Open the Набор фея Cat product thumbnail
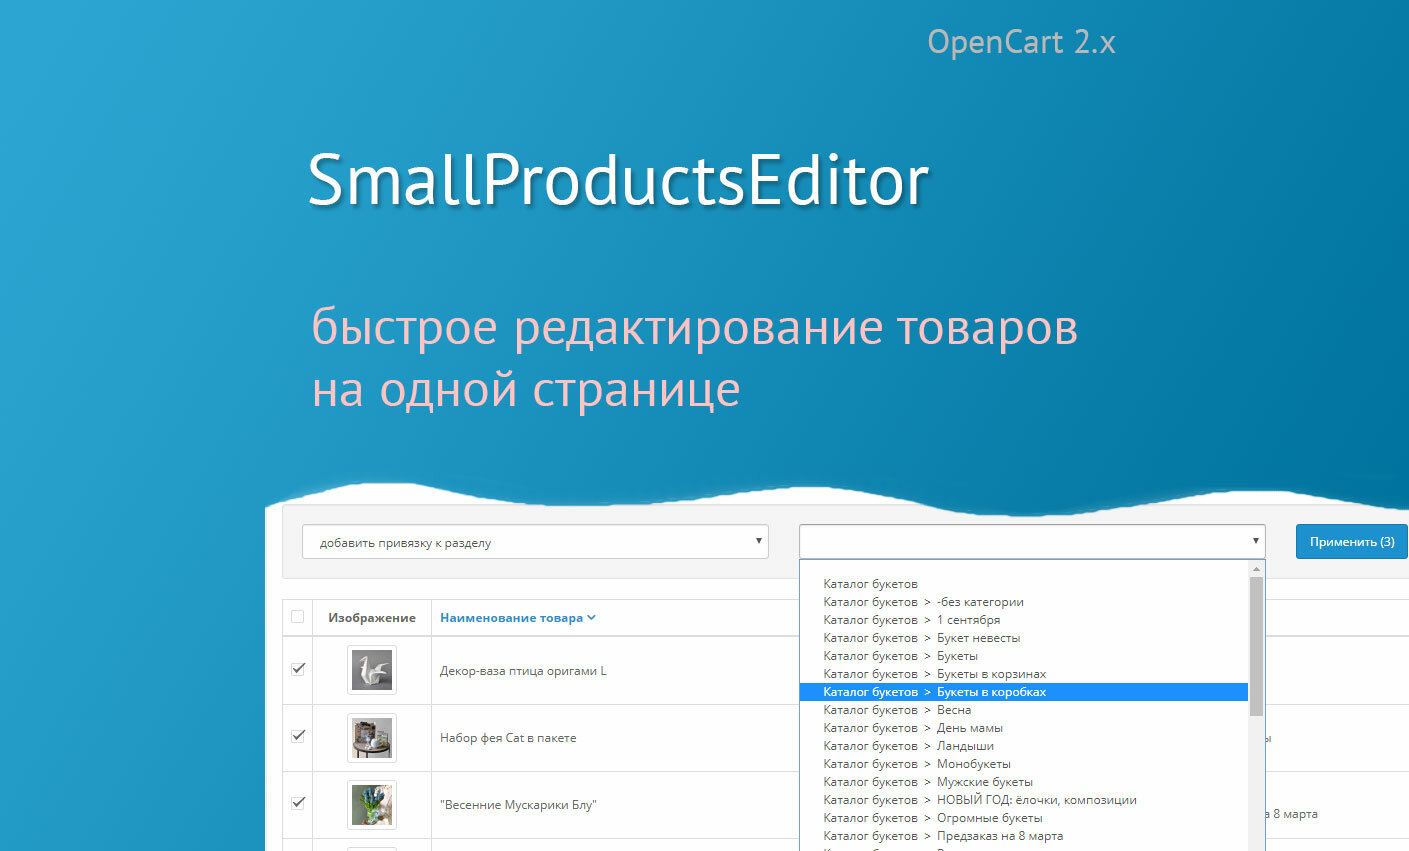The image size is (1409, 851). click(372, 738)
